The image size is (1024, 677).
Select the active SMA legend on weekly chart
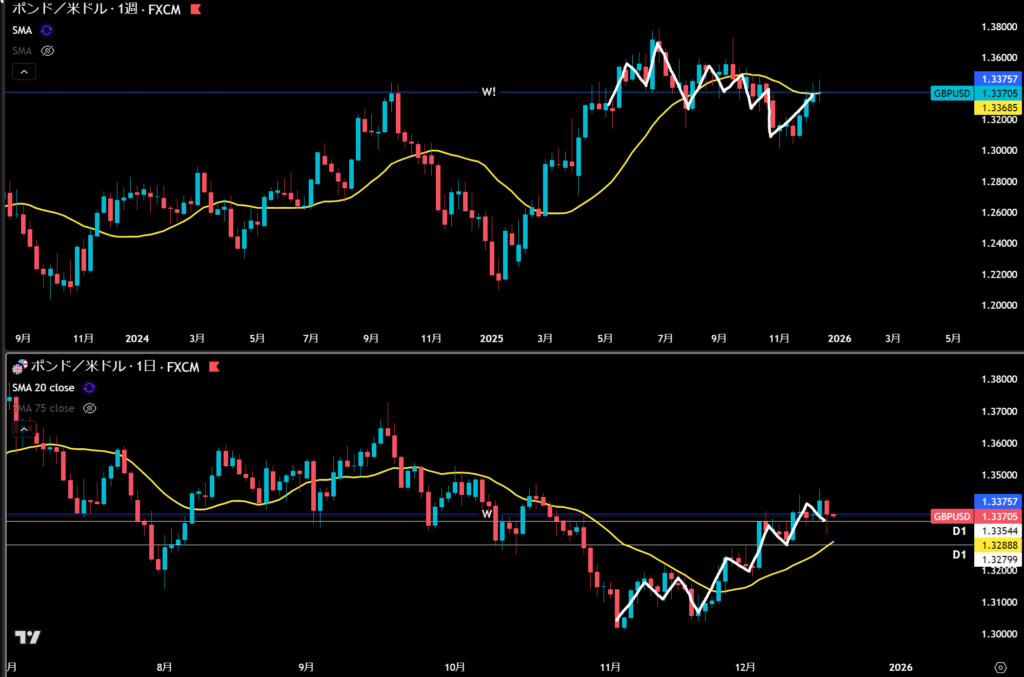(x=22, y=31)
